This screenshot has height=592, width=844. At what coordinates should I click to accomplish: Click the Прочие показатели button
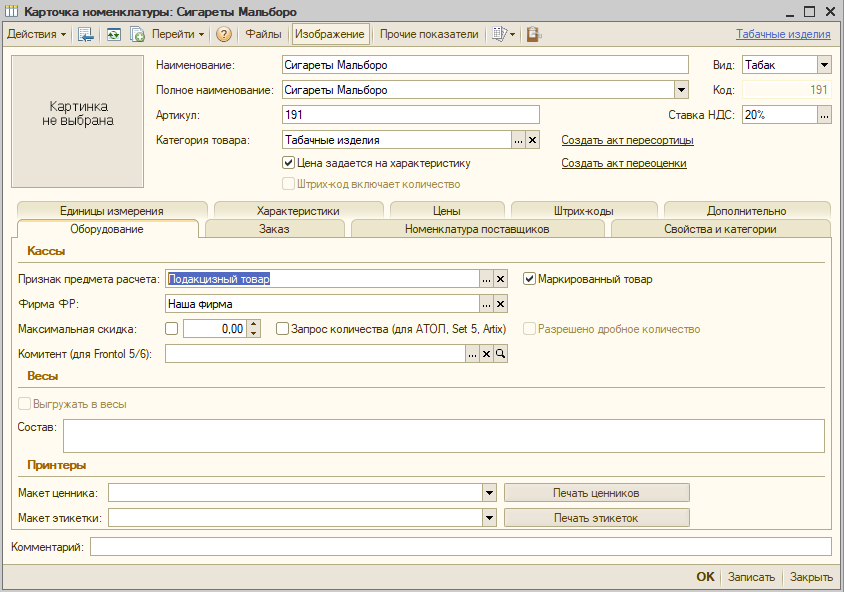pyautogui.click(x=429, y=34)
